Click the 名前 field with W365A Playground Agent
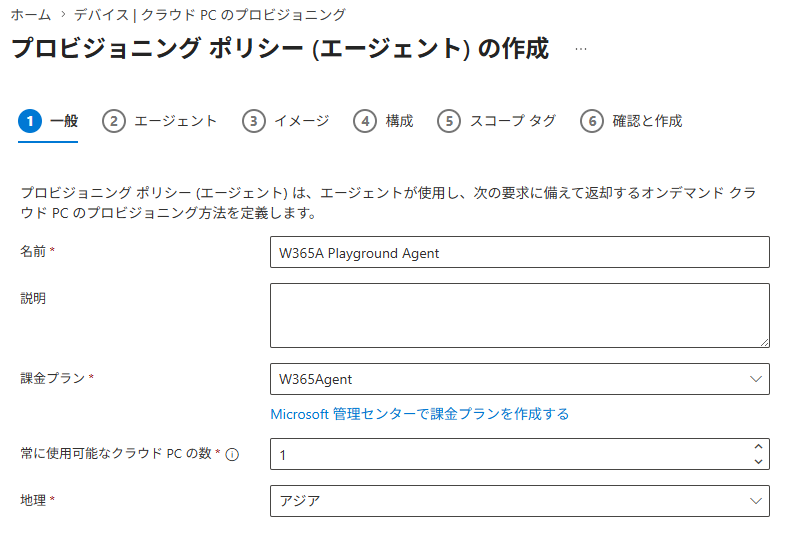Image resolution: width=796 pixels, height=544 pixels. (520, 252)
